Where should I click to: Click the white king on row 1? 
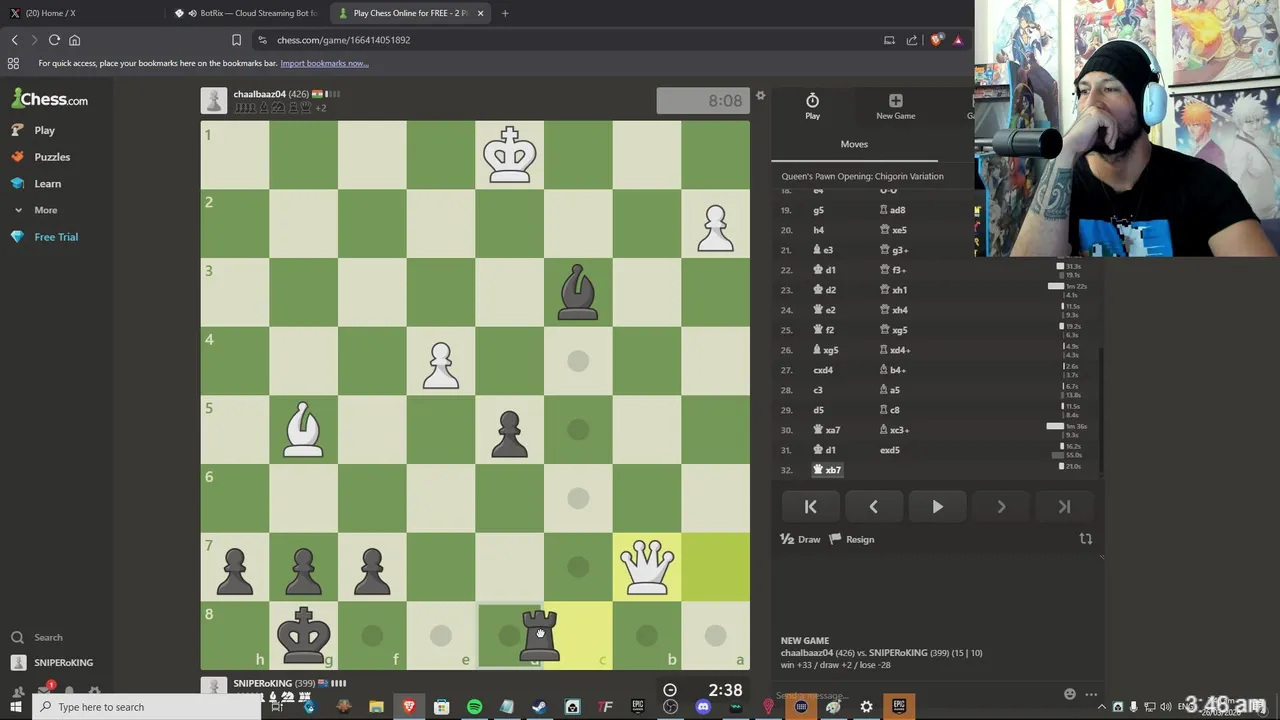[x=510, y=155]
